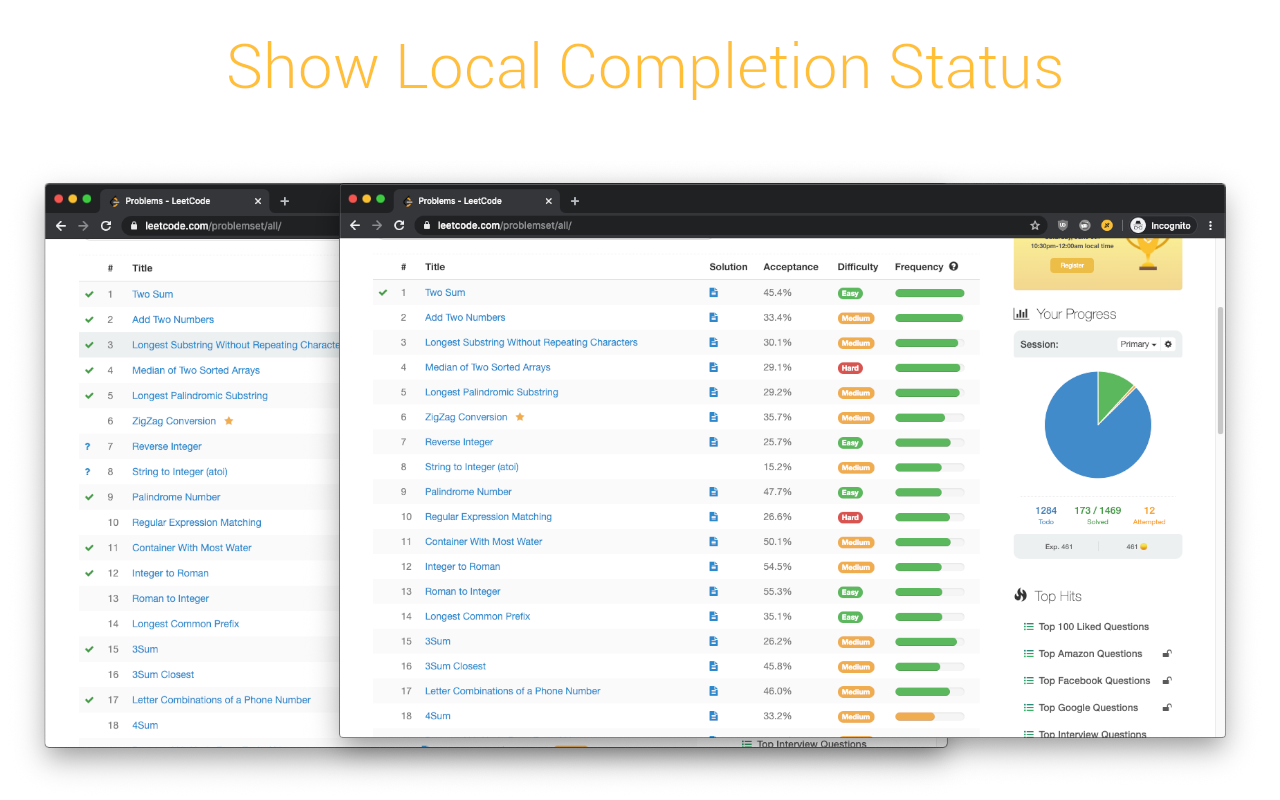The image size is (1280, 800).
Task: Open Letter Combinations of a Phone Number in front window
Action: pos(512,691)
